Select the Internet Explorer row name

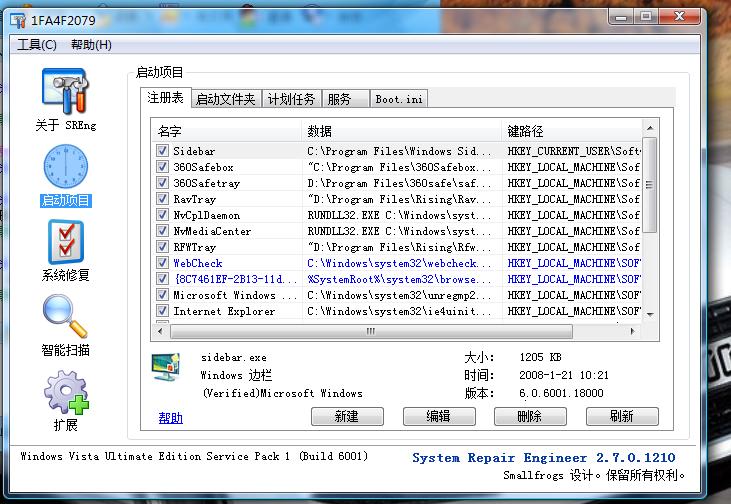[224, 311]
